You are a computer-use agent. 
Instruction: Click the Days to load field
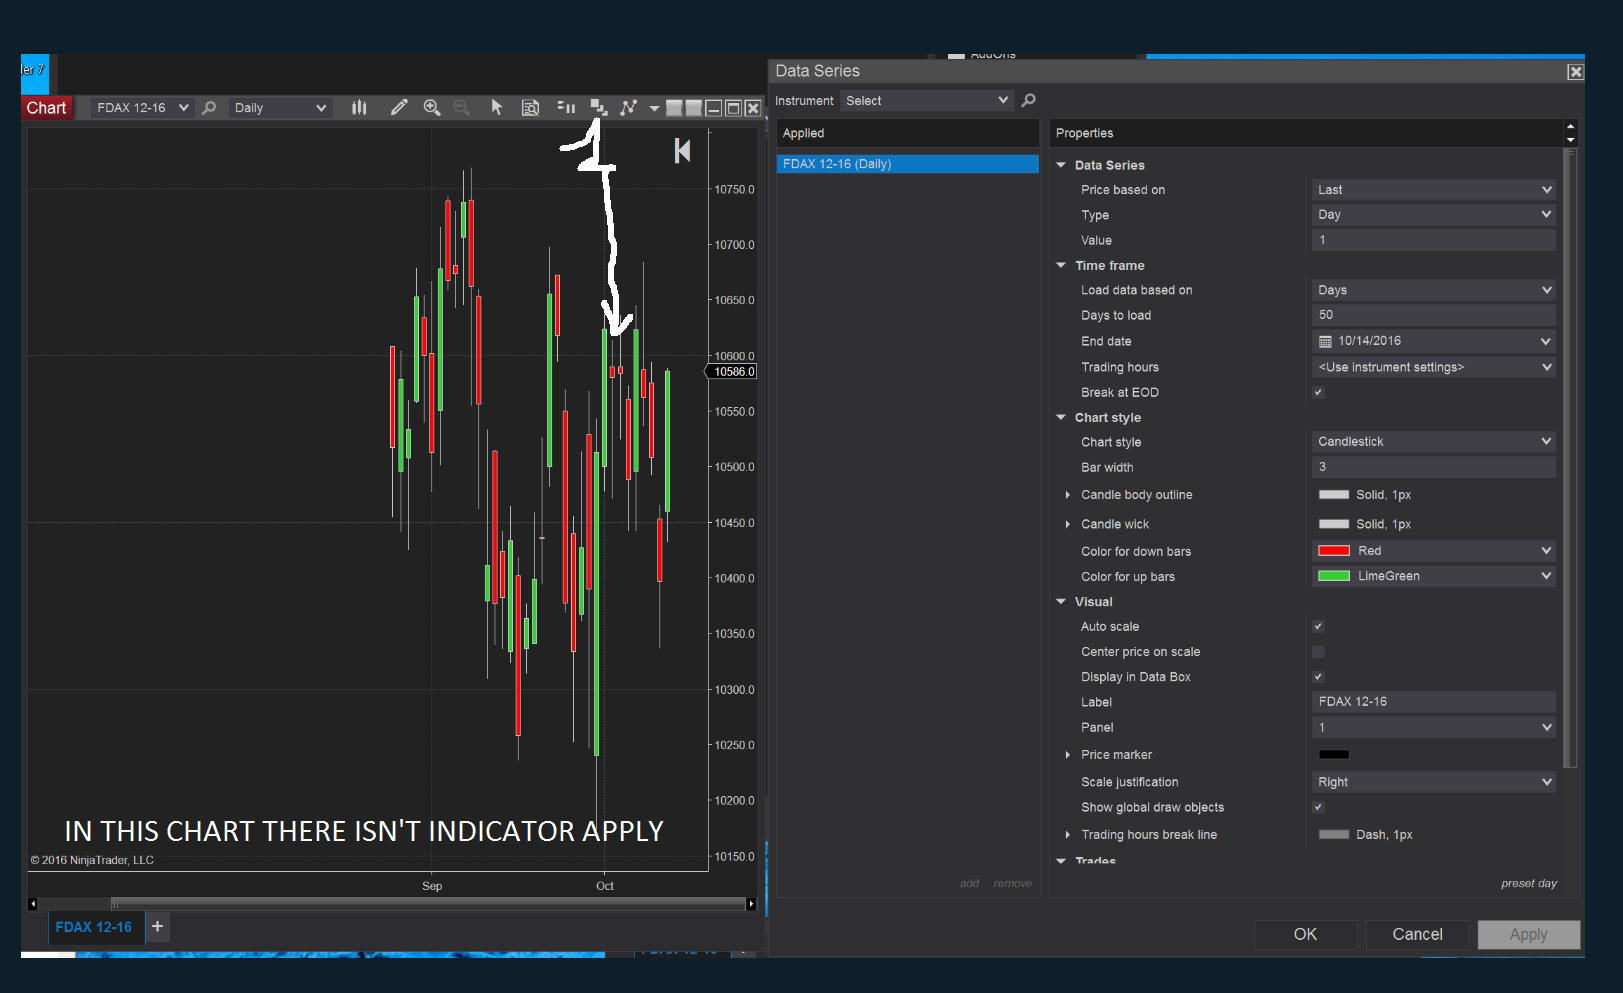tap(1433, 315)
